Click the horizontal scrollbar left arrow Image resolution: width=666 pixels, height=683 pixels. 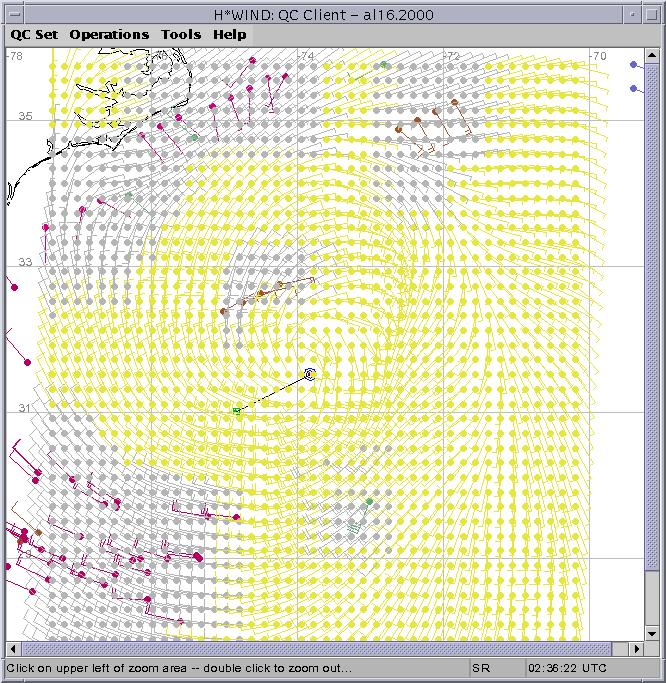[13, 649]
